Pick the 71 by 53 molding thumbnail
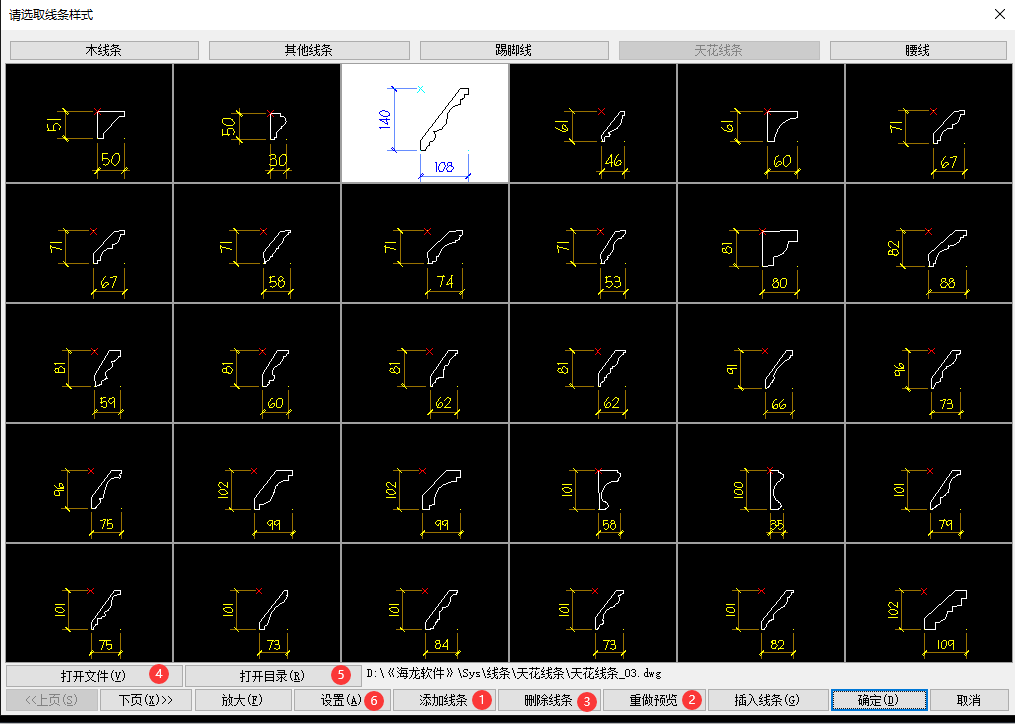The width and height of the screenshot is (1015, 724). tap(593, 243)
